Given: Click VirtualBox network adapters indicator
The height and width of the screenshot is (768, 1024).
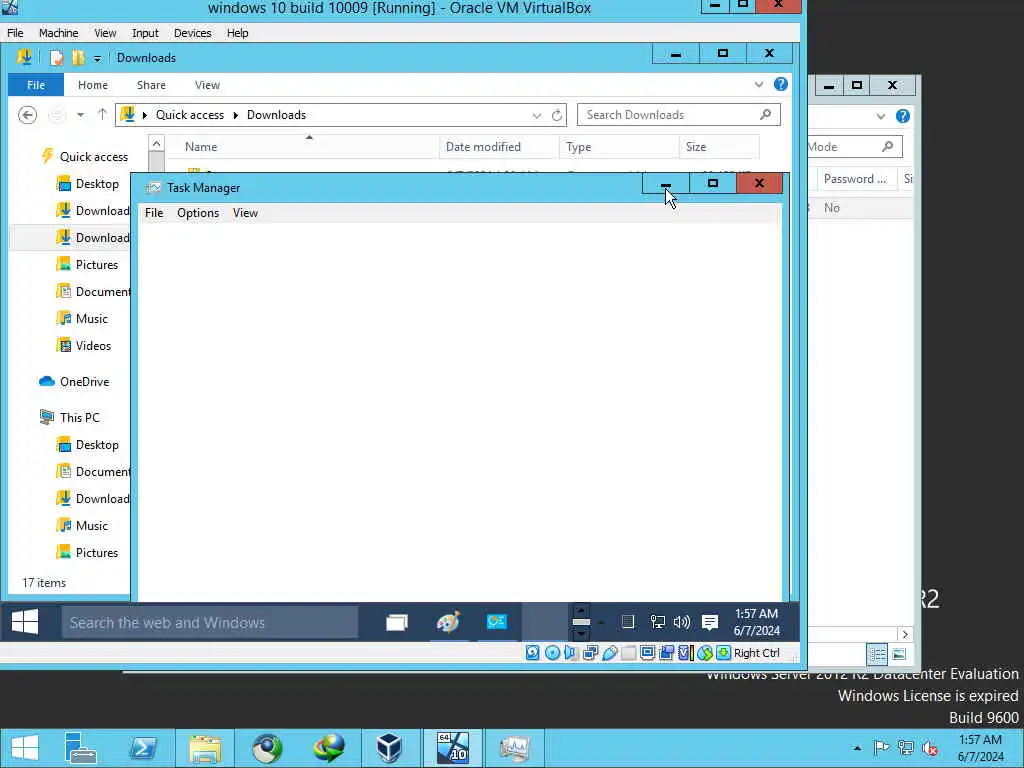Looking at the screenshot, I should coord(590,652).
